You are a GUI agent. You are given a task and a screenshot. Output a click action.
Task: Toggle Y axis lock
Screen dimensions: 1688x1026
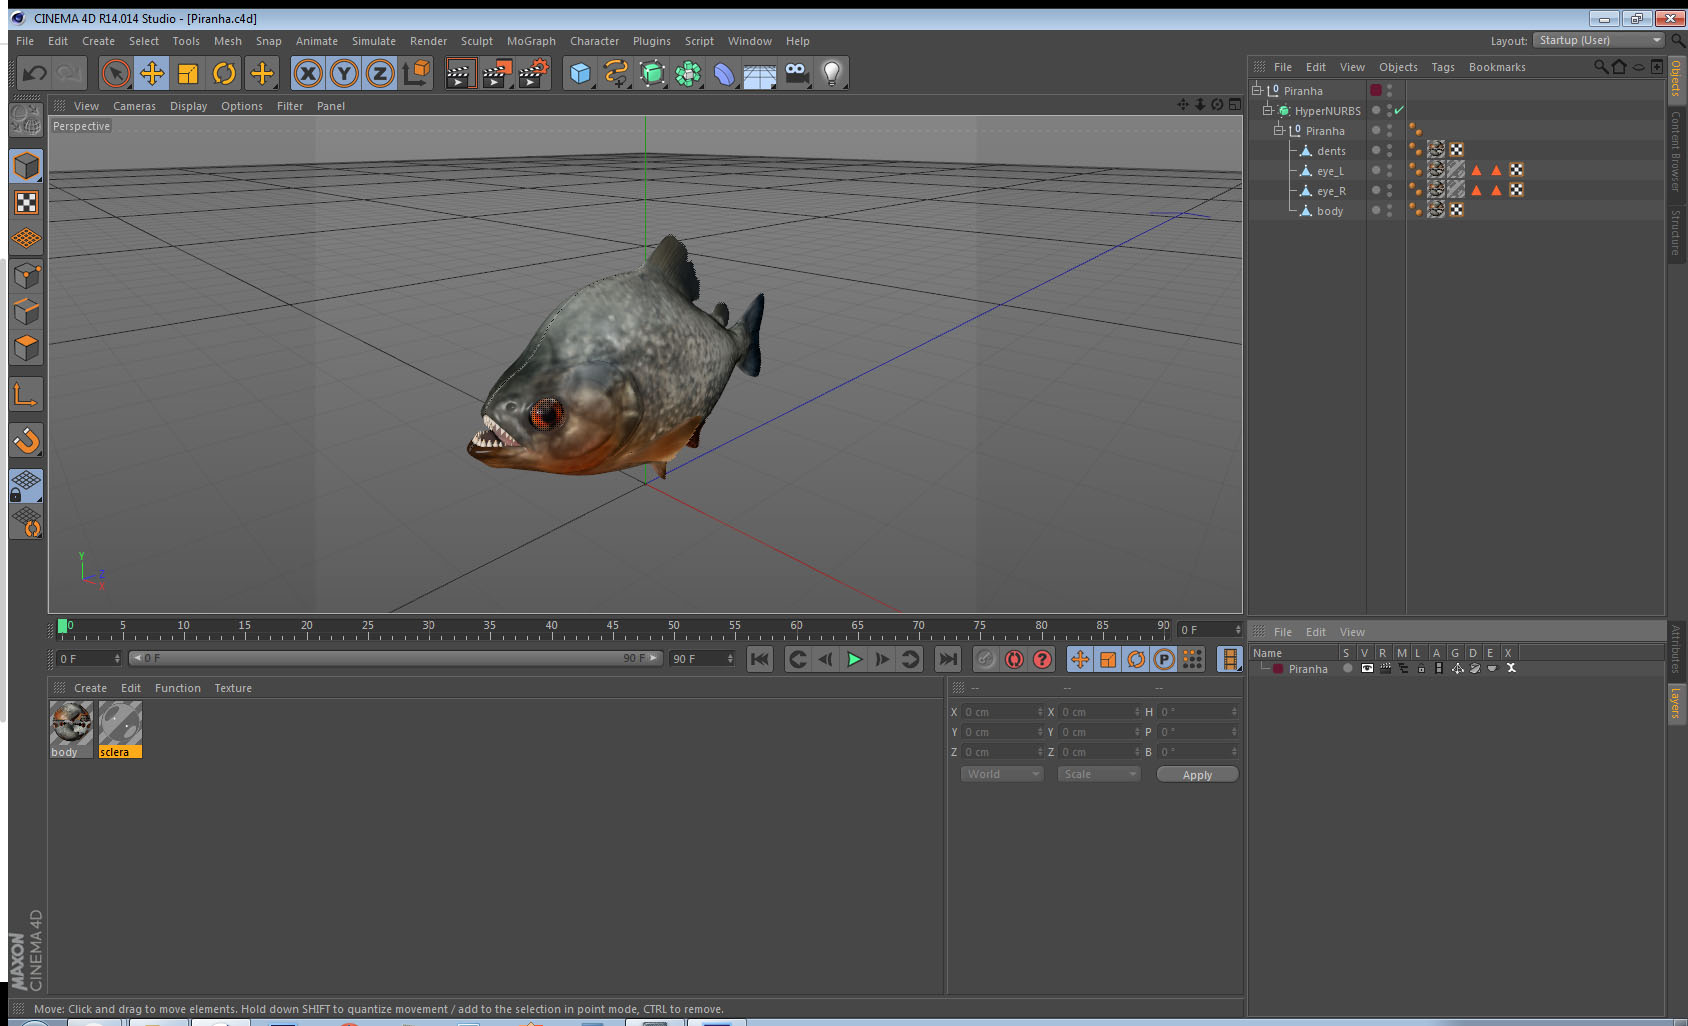(x=344, y=73)
